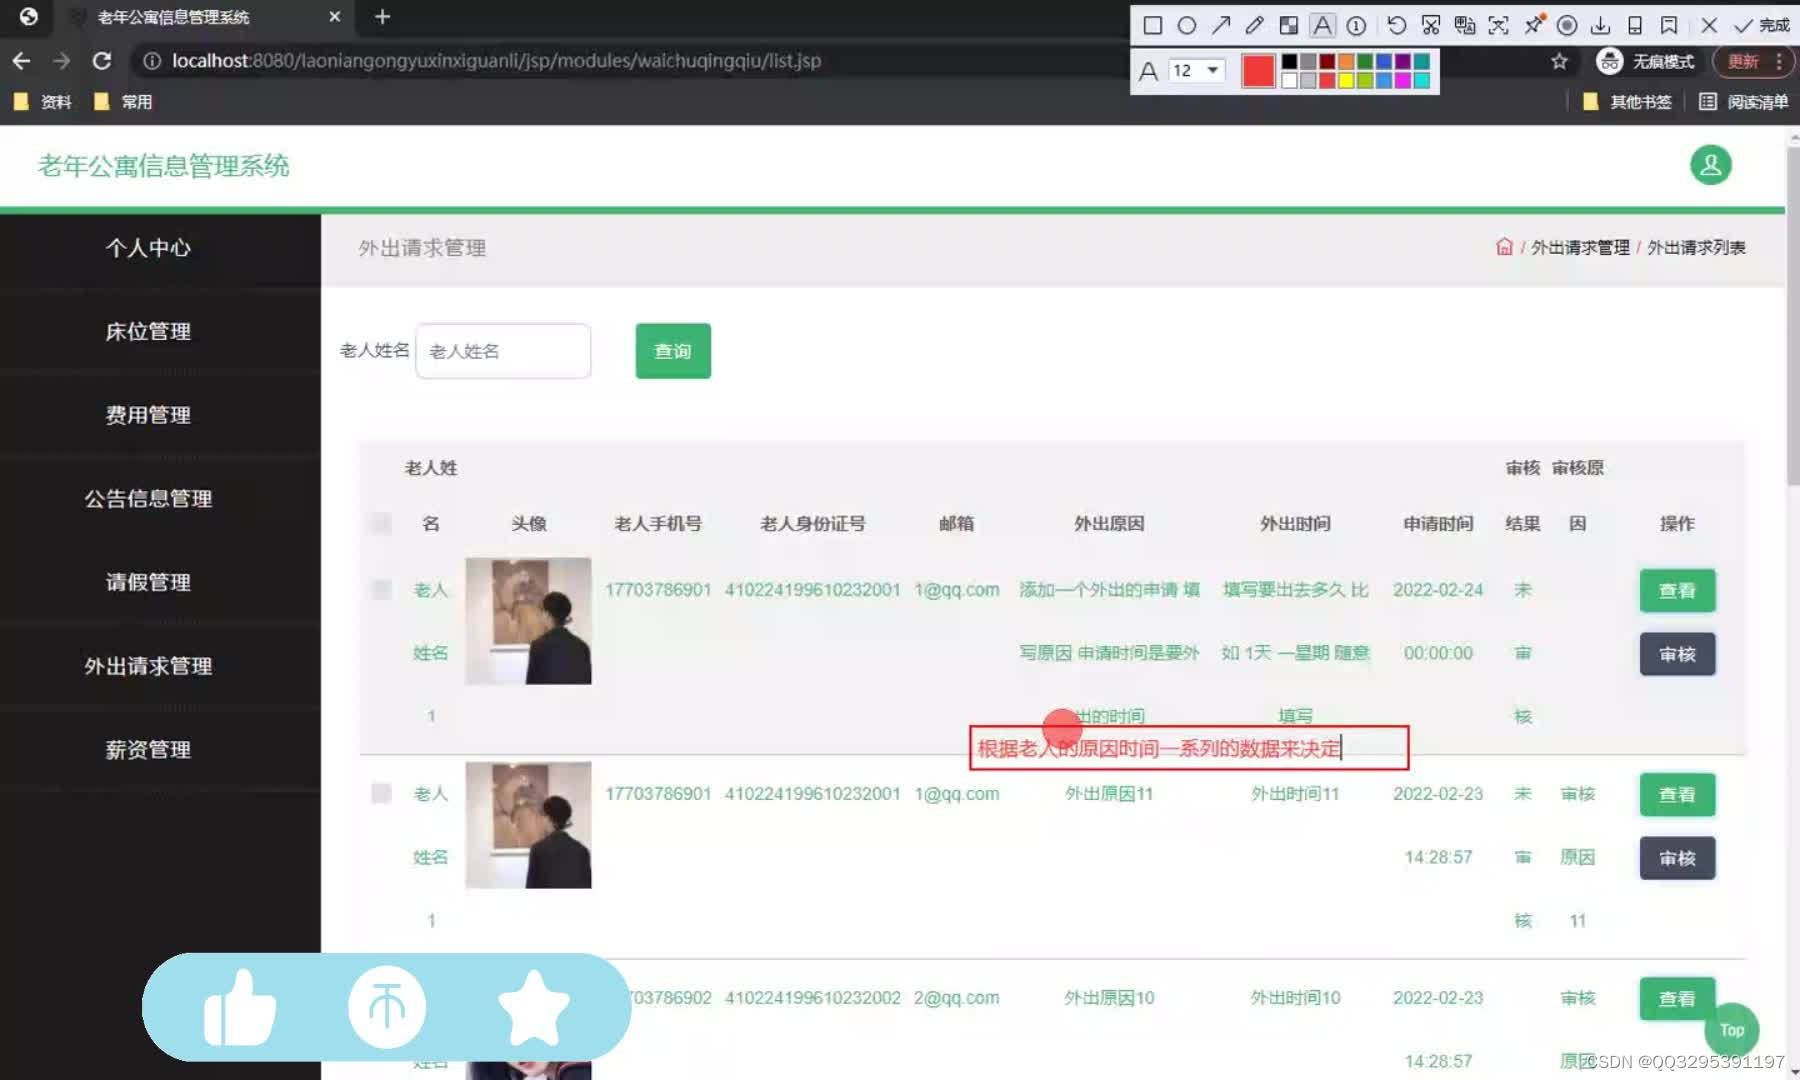This screenshot has height=1080, width=1800.
Task: Select the mosaic blur tool
Action: tap(1288, 25)
